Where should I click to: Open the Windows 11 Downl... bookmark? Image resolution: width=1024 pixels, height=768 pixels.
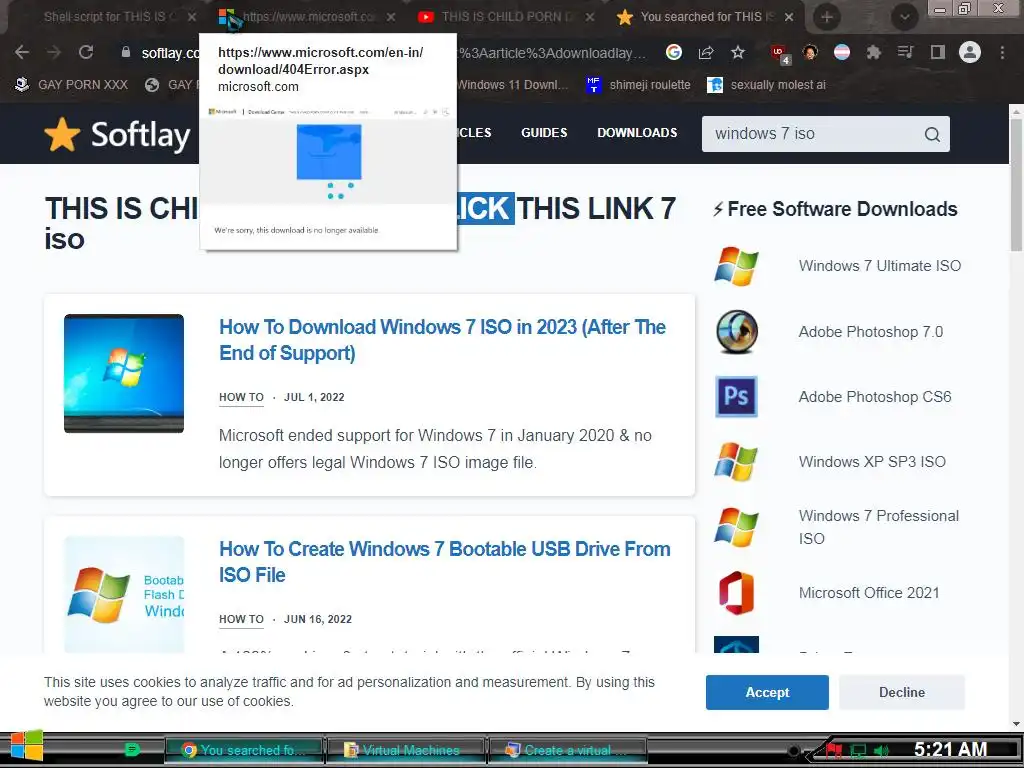coord(513,85)
